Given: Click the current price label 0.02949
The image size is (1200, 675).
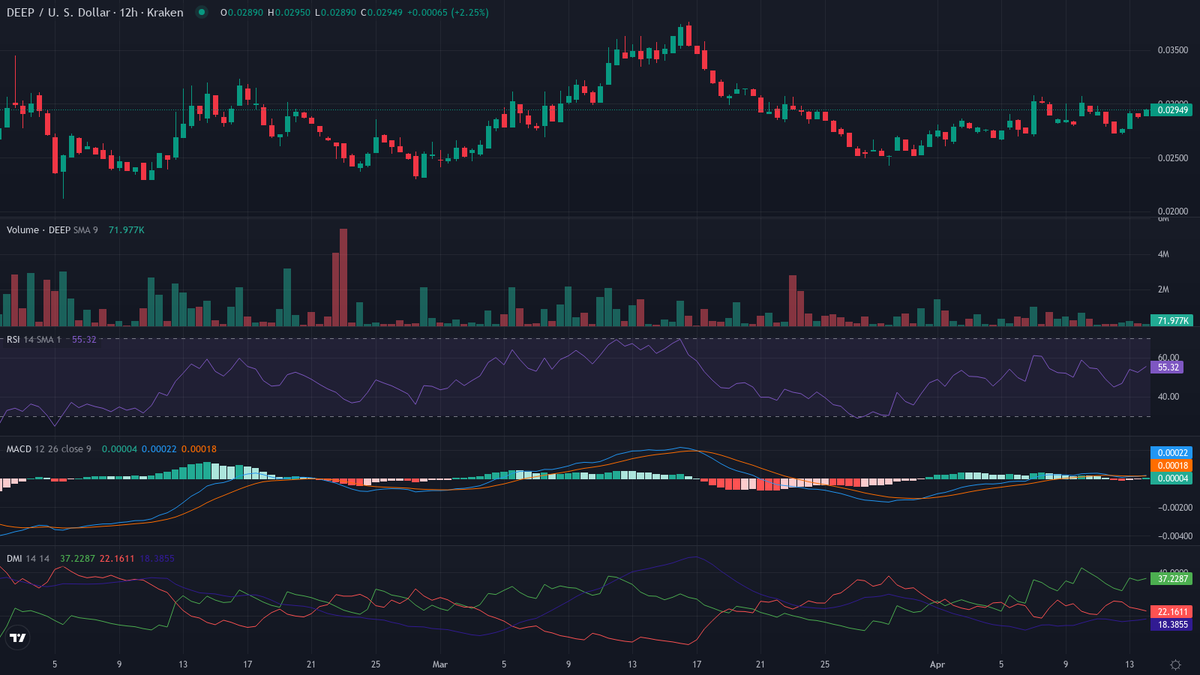Looking at the screenshot, I should click(x=1172, y=110).
